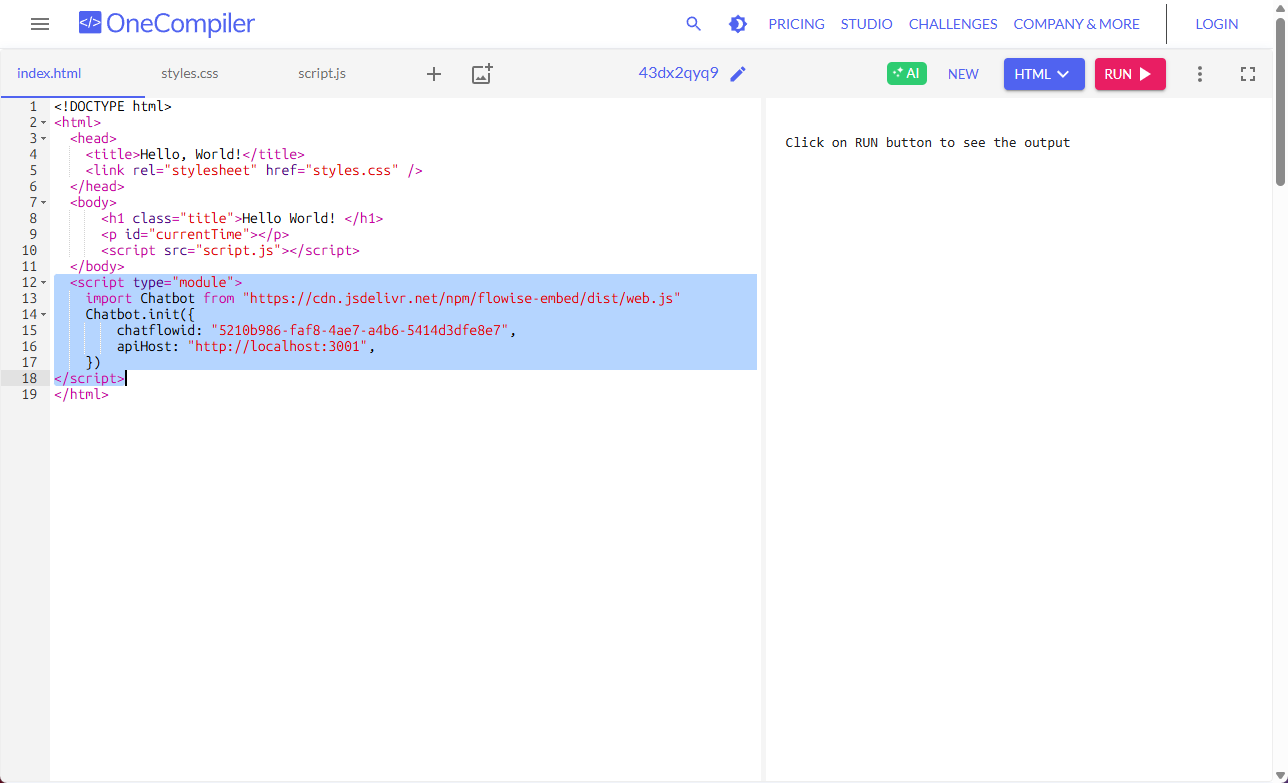This screenshot has height=783, width=1288.
Task: Switch to the styles.css tab
Action: pos(190,74)
